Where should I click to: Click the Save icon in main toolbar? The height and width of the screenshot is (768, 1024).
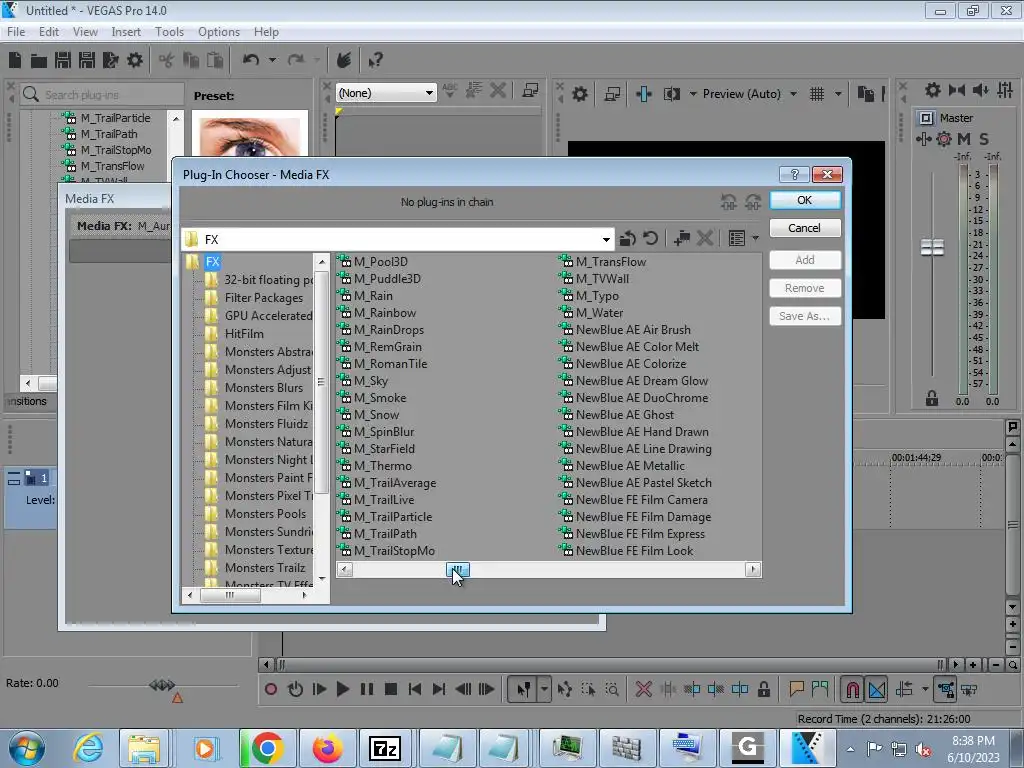pos(63,60)
